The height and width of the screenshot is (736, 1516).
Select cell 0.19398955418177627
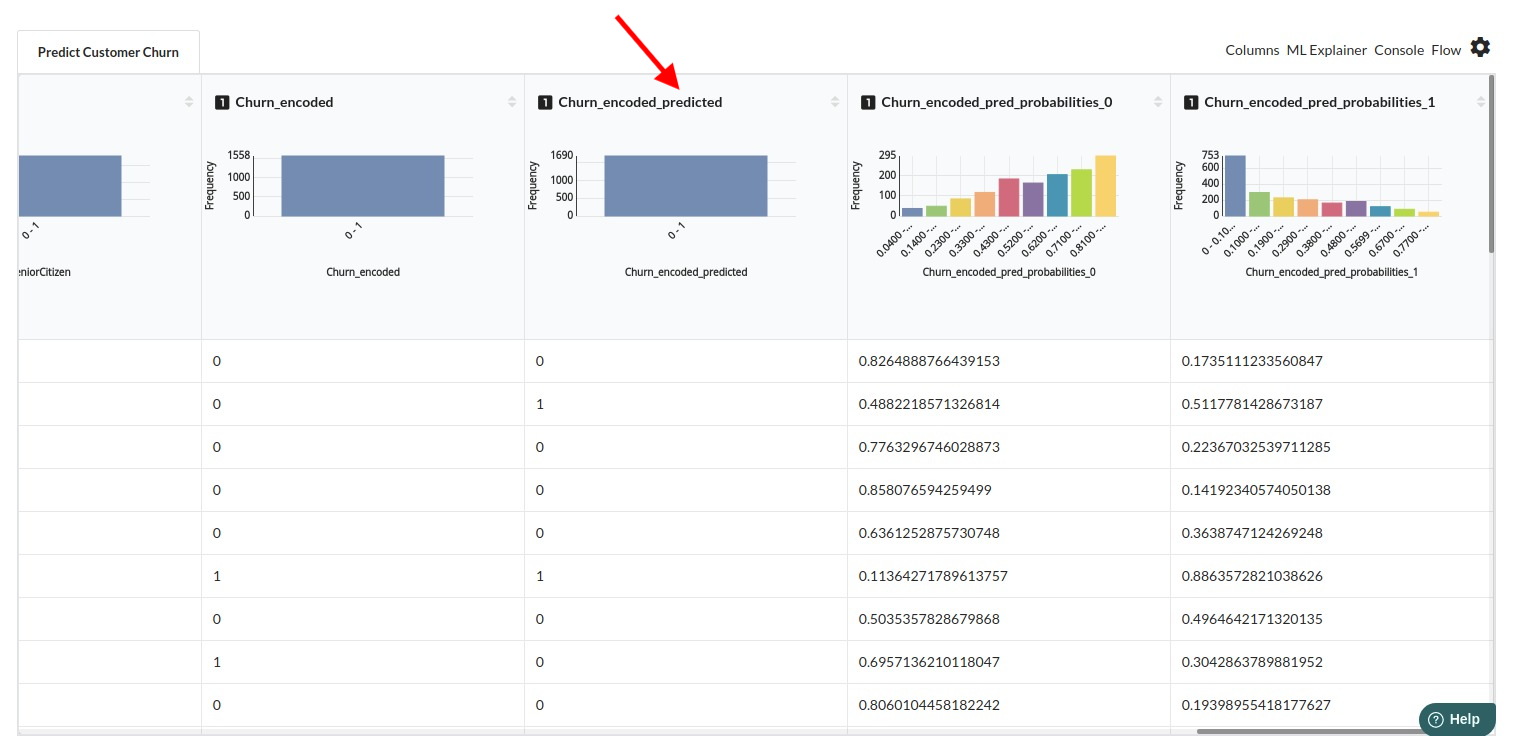point(1331,705)
